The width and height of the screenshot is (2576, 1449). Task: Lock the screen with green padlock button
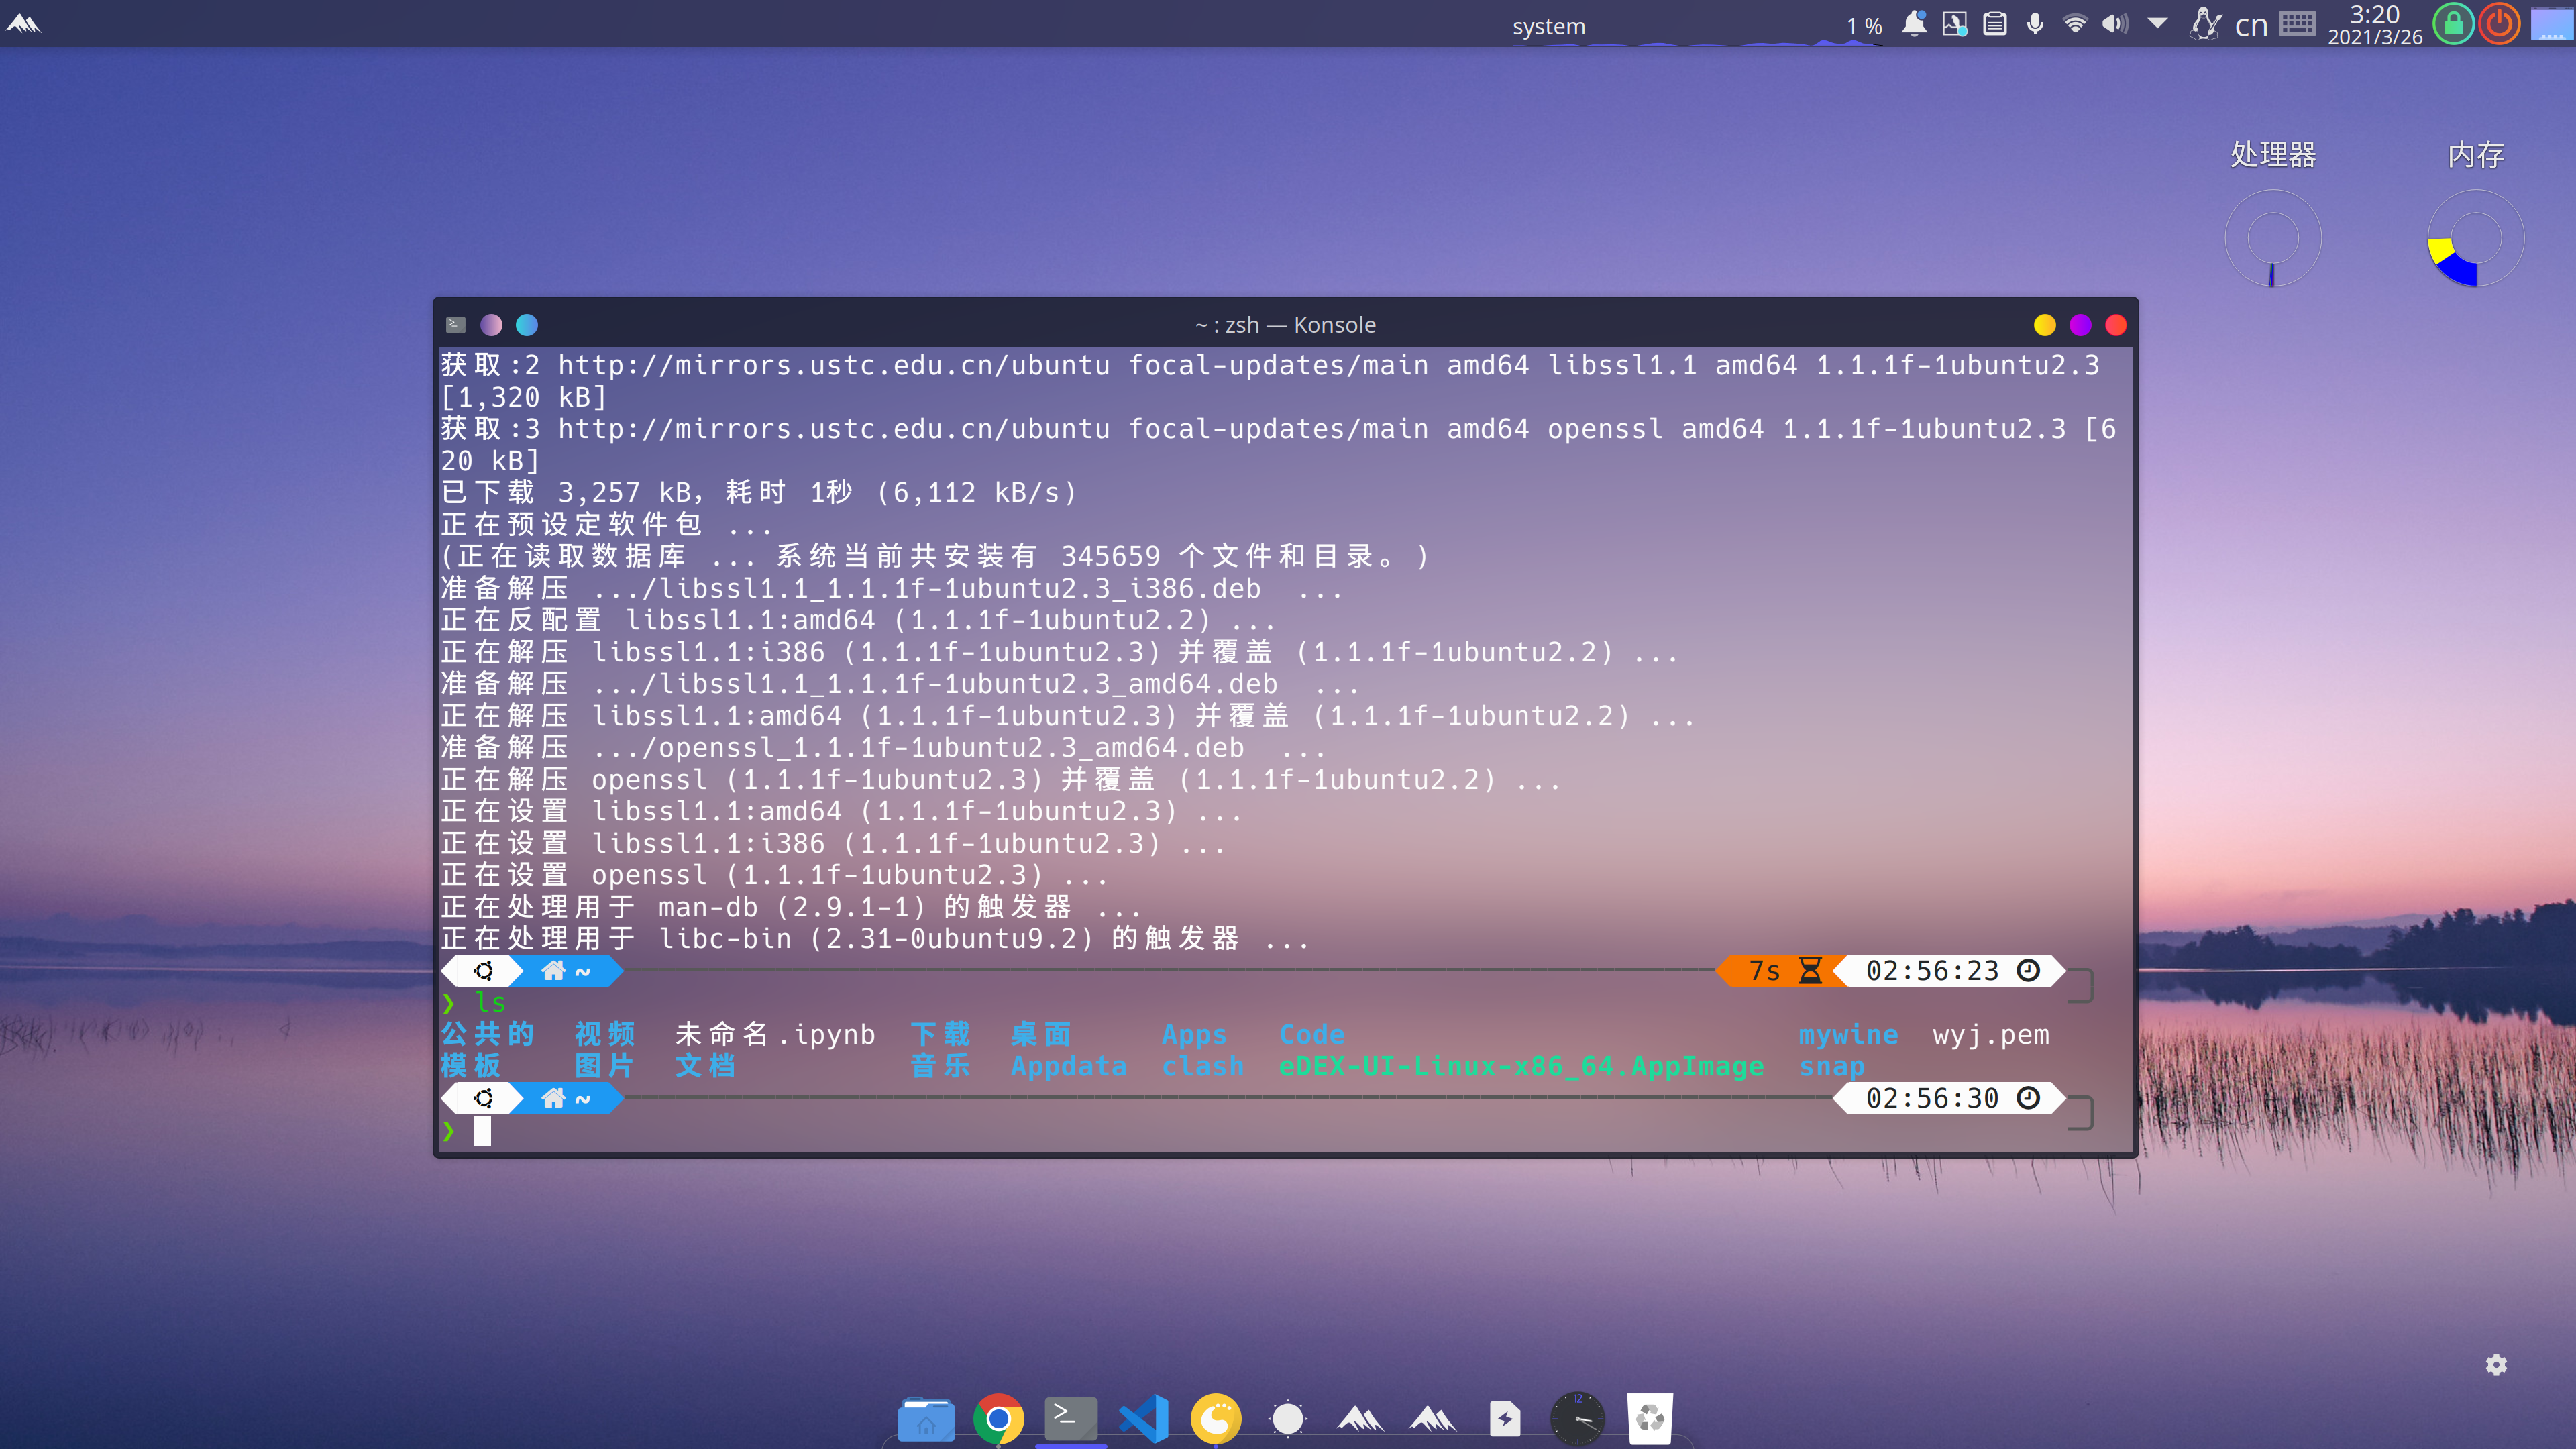(2454, 24)
